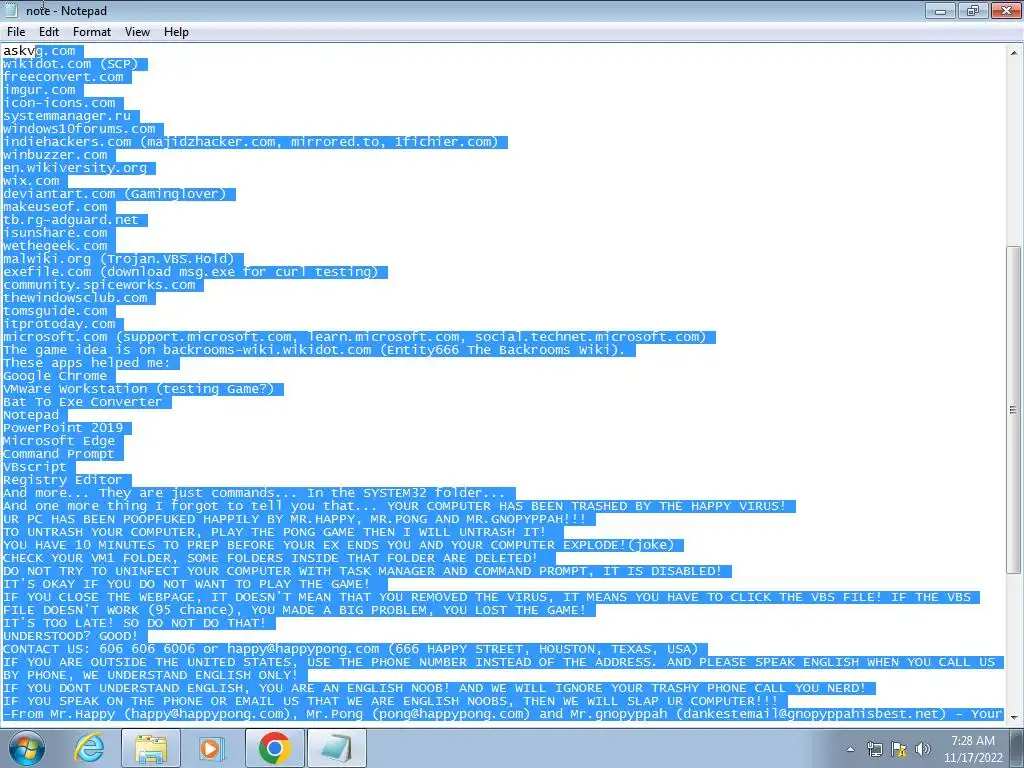Image resolution: width=1024 pixels, height=768 pixels.
Task: Click the volume speaker tray icon
Action: pyautogui.click(x=923, y=750)
